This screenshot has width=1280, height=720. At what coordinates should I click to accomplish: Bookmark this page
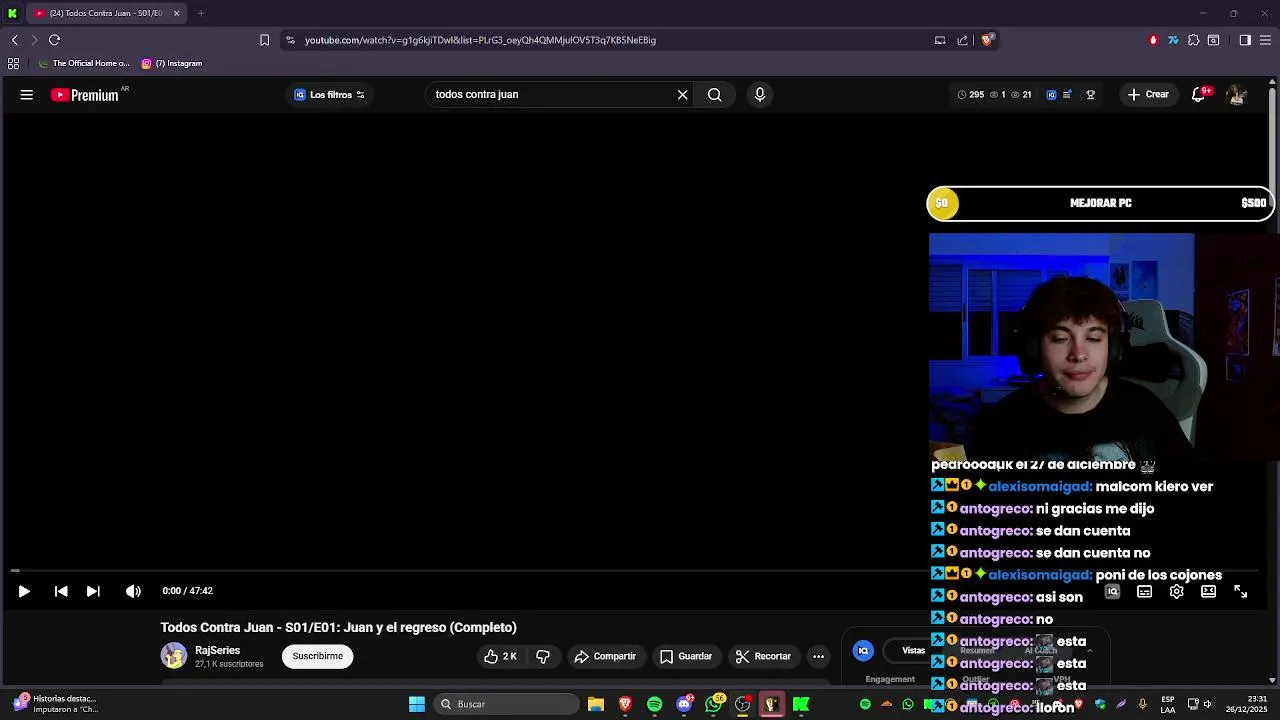[264, 40]
